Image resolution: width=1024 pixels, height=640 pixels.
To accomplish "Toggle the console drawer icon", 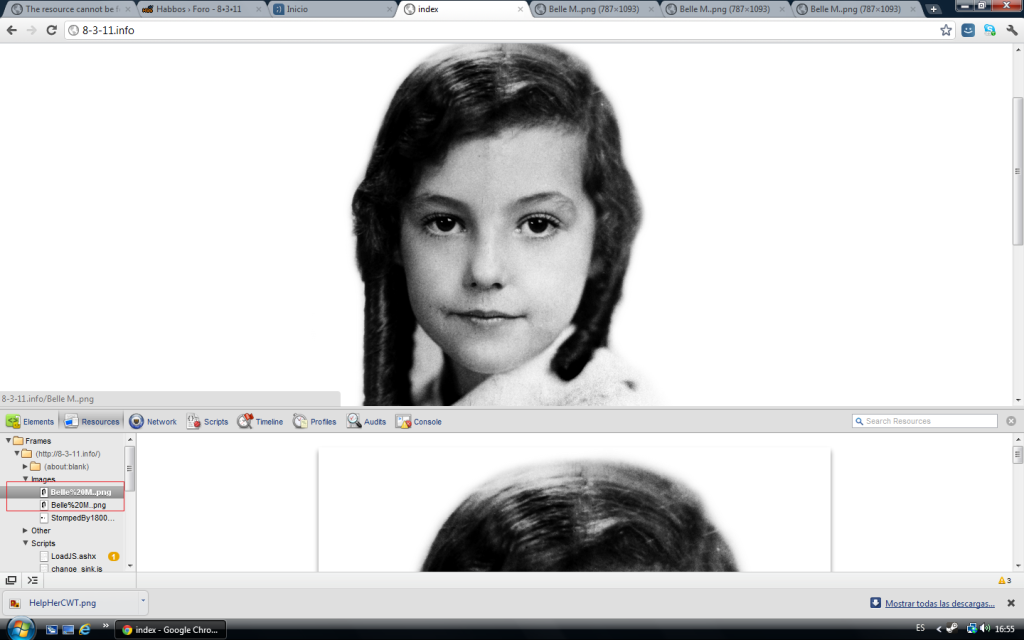I will 33,580.
